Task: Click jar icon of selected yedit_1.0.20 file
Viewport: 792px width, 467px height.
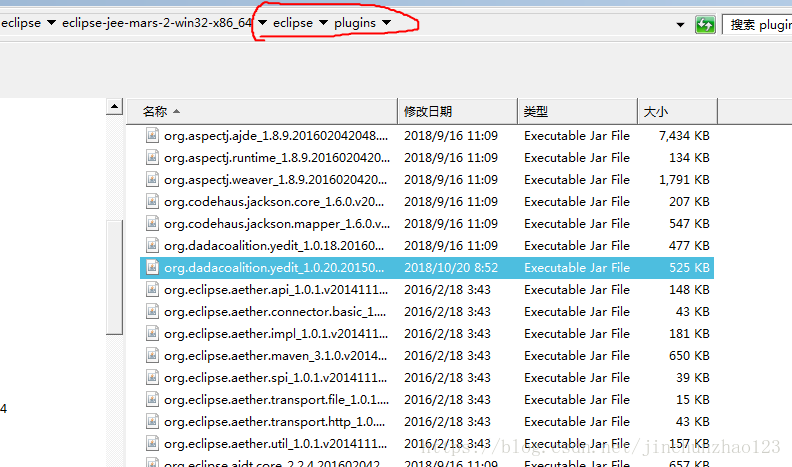Action: click(152, 267)
